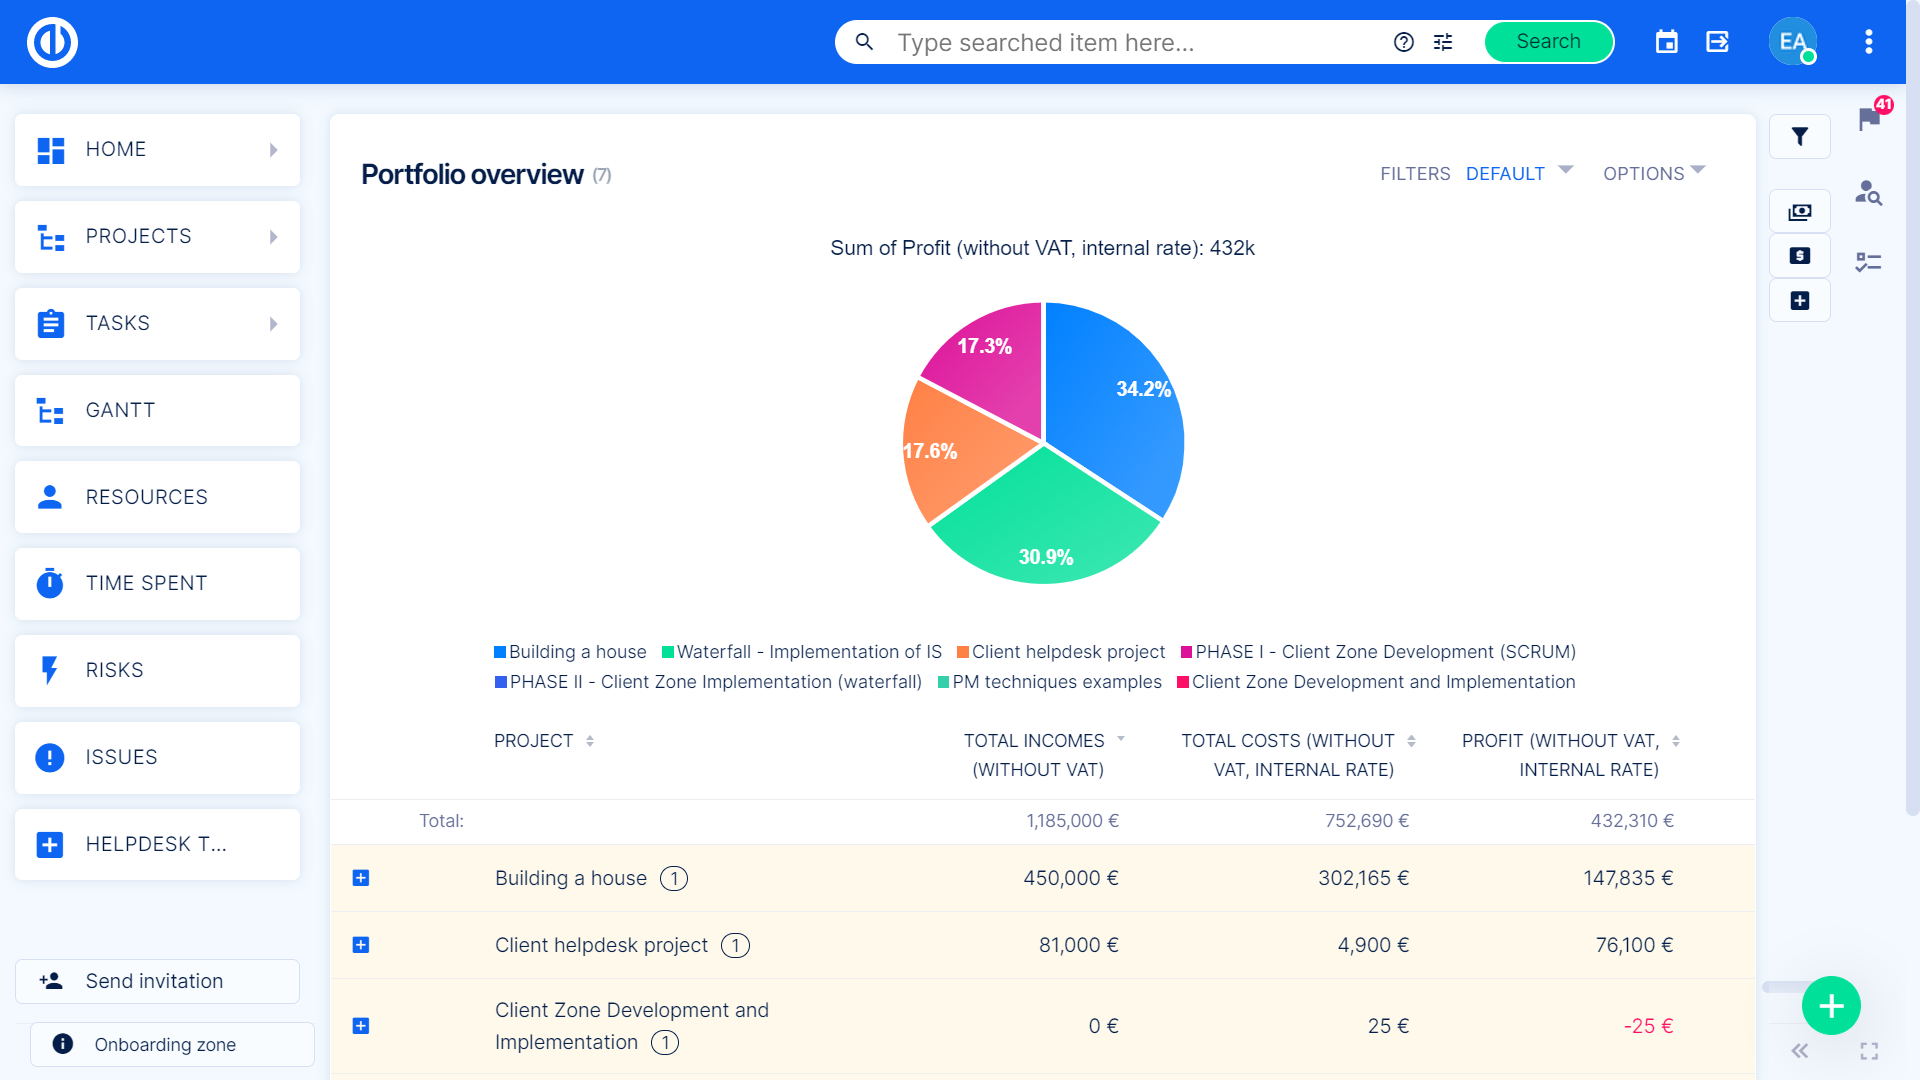Toggle collapse left sidebar panel

(x=1800, y=1051)
